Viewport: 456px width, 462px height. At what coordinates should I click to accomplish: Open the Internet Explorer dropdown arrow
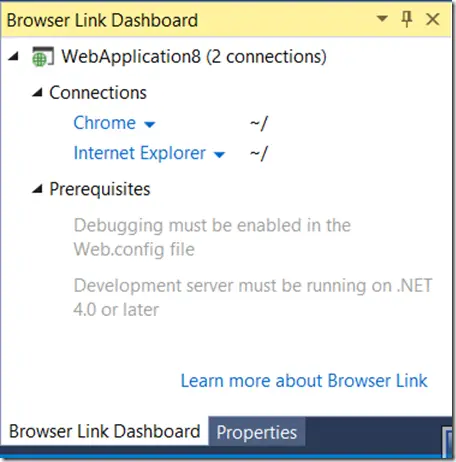coord(219,155)
